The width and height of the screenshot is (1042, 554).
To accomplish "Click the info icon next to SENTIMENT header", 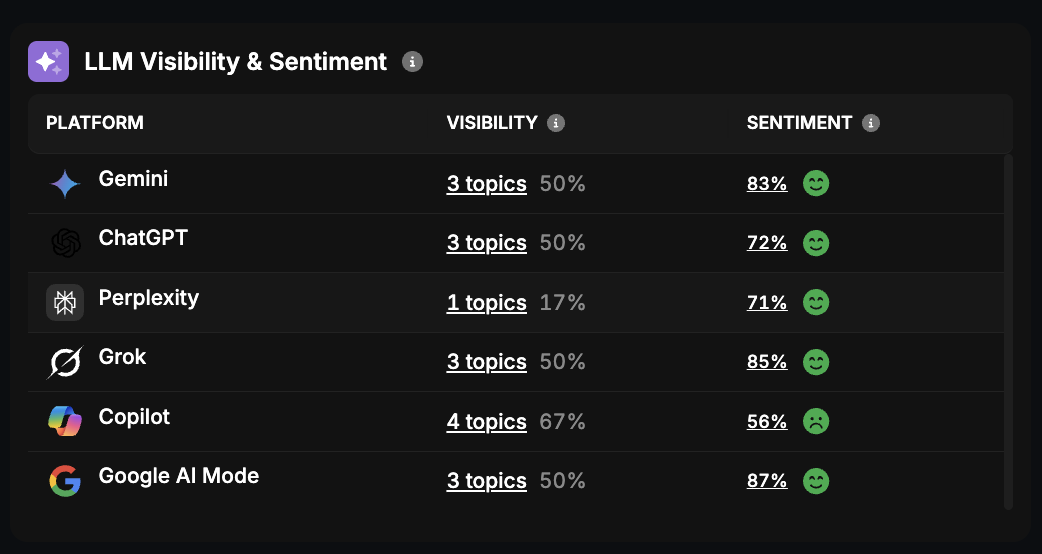I will click(x=871, y=123).
